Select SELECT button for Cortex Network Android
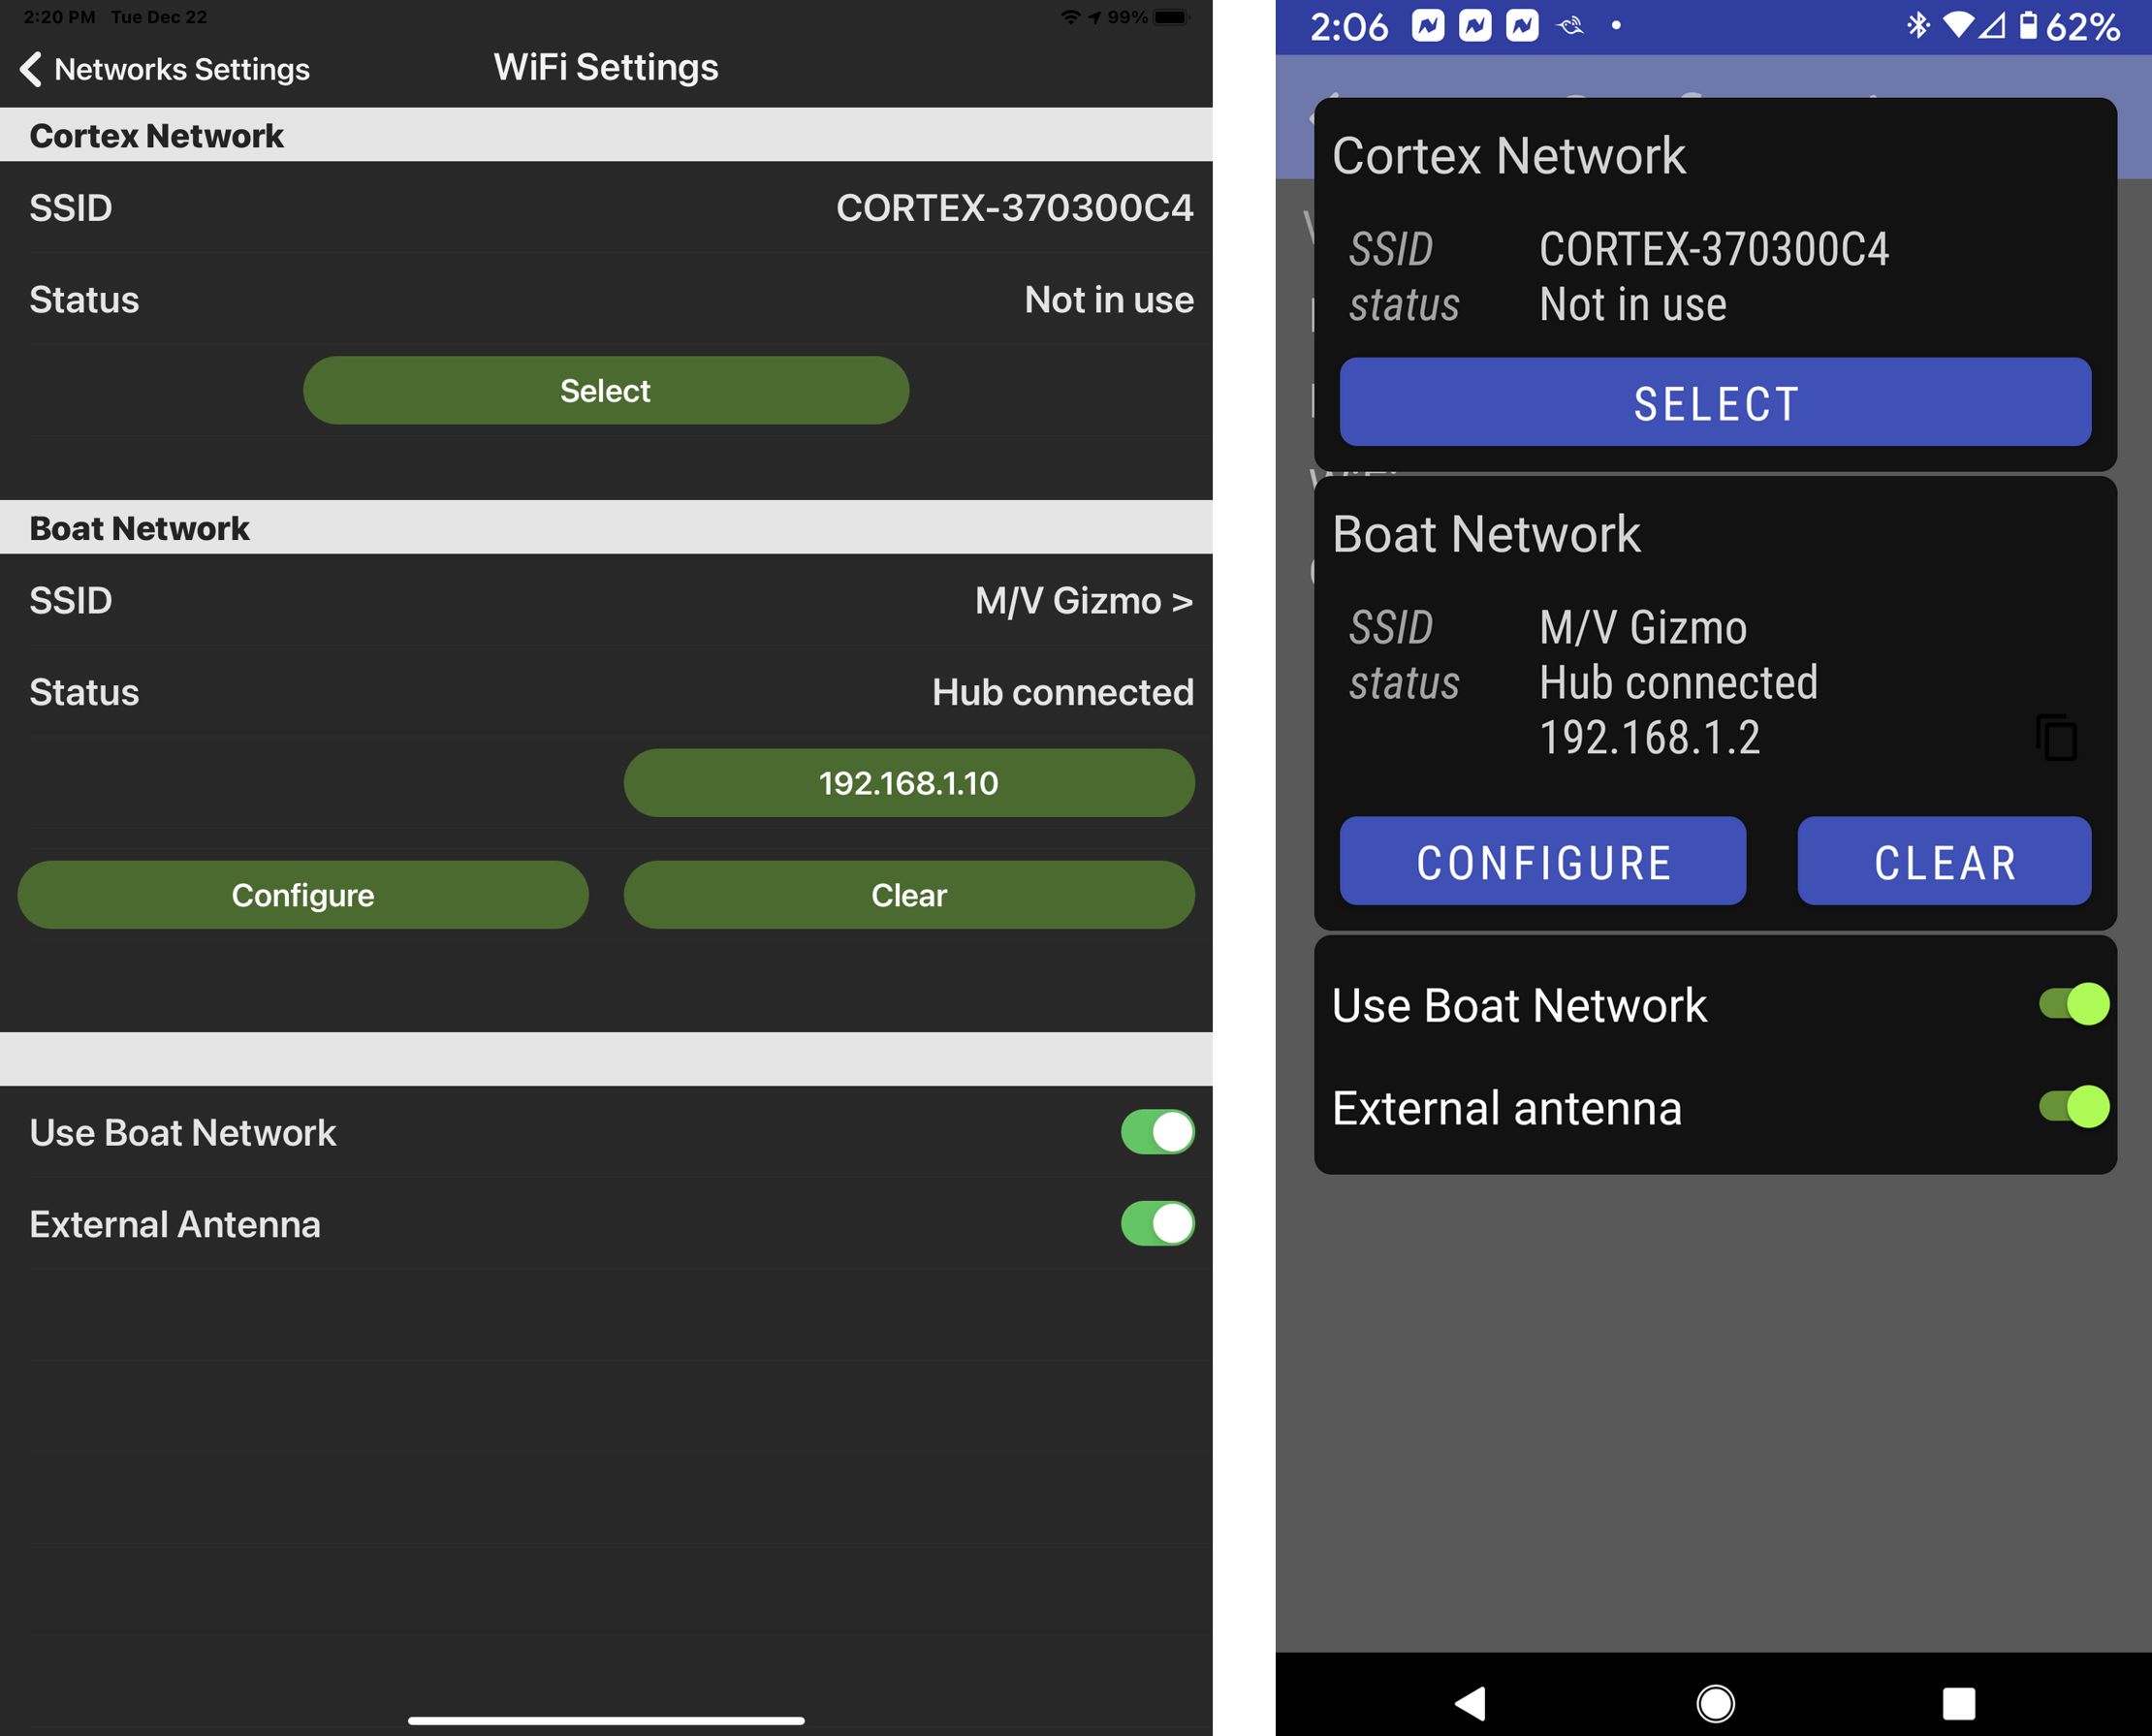2152x1736 pixels. [x=1715, y=404]
